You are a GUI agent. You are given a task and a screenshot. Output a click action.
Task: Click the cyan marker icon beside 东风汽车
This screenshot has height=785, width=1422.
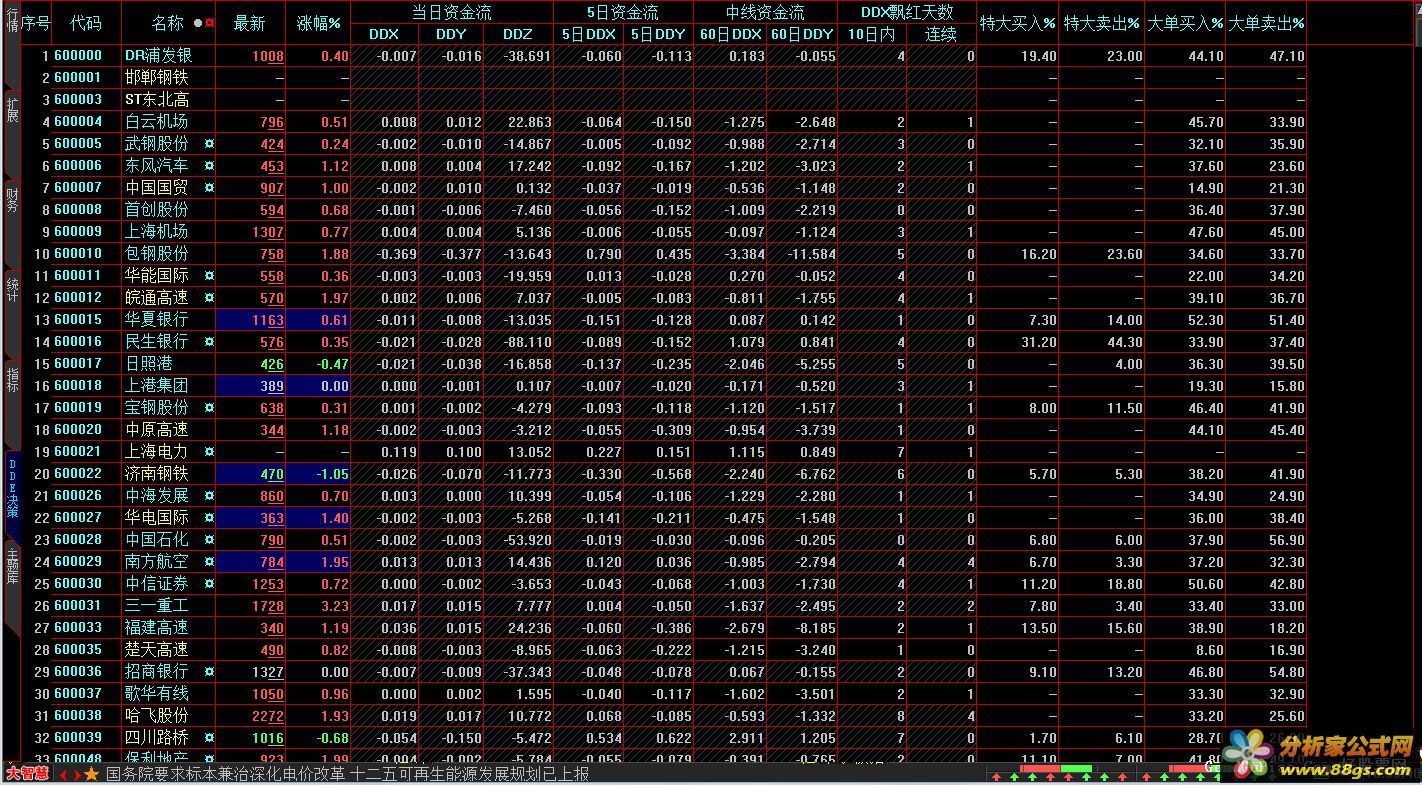209,166
